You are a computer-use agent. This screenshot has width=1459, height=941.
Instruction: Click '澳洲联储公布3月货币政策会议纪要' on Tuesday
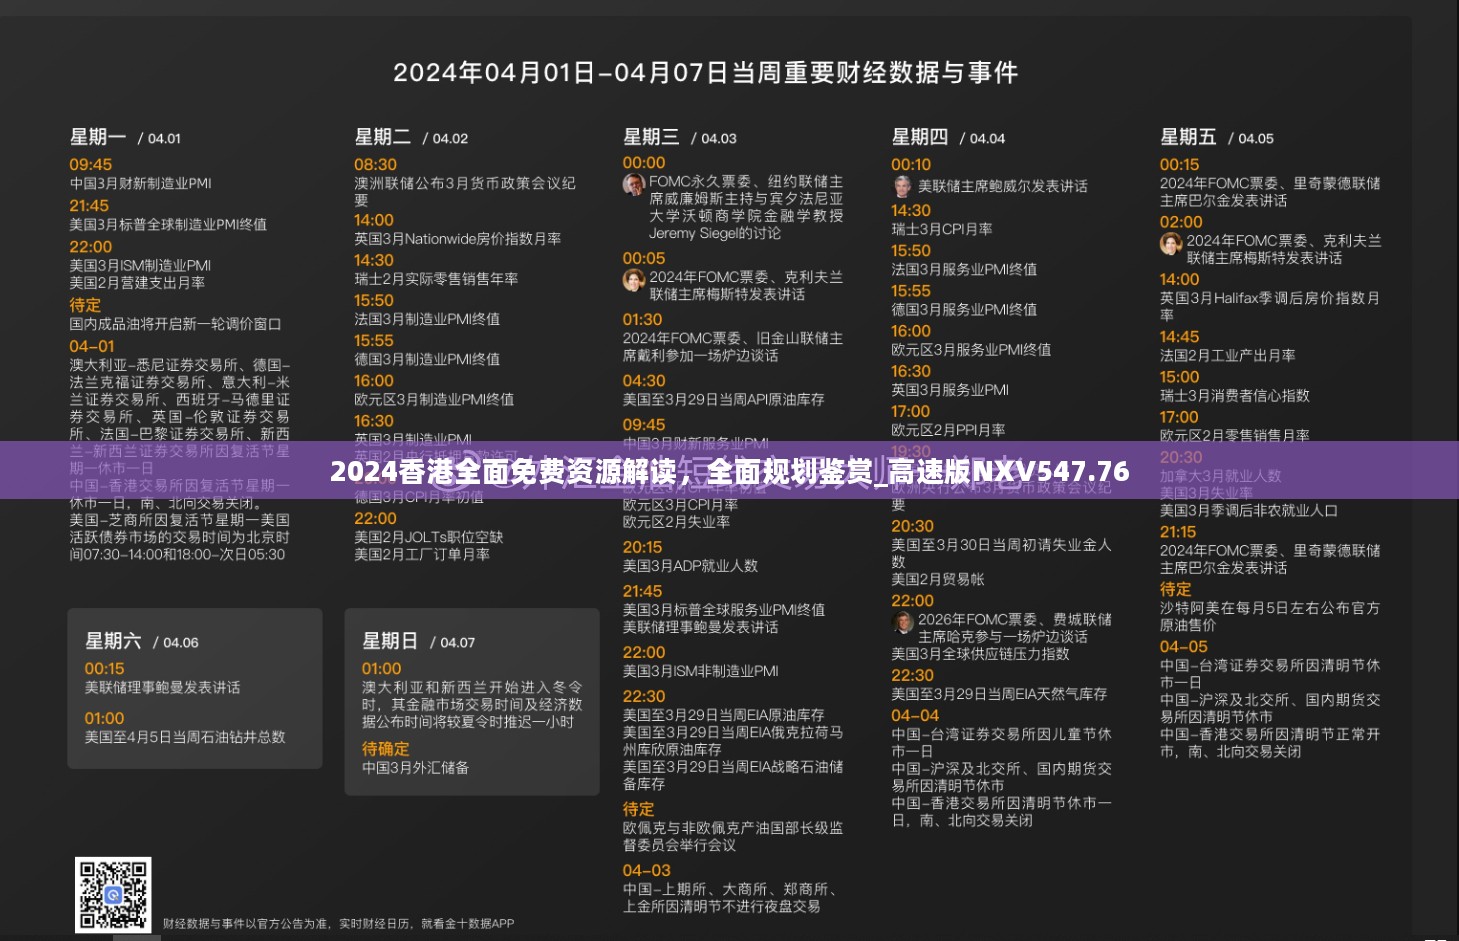465,192
